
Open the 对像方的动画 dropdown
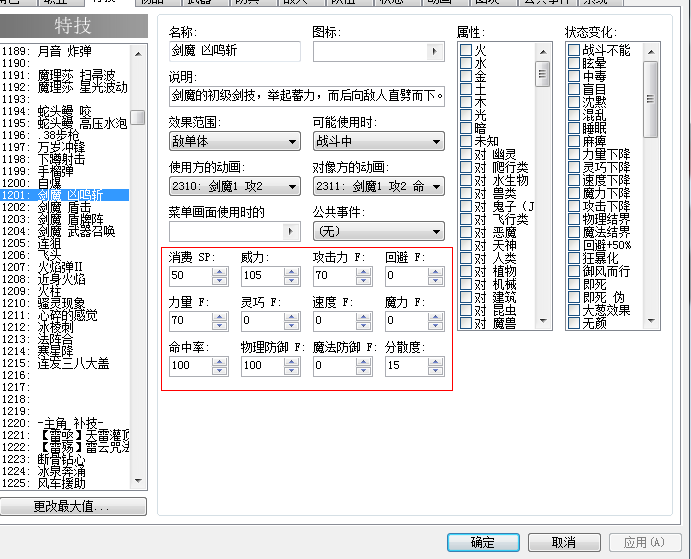click(x=379, y=186)
